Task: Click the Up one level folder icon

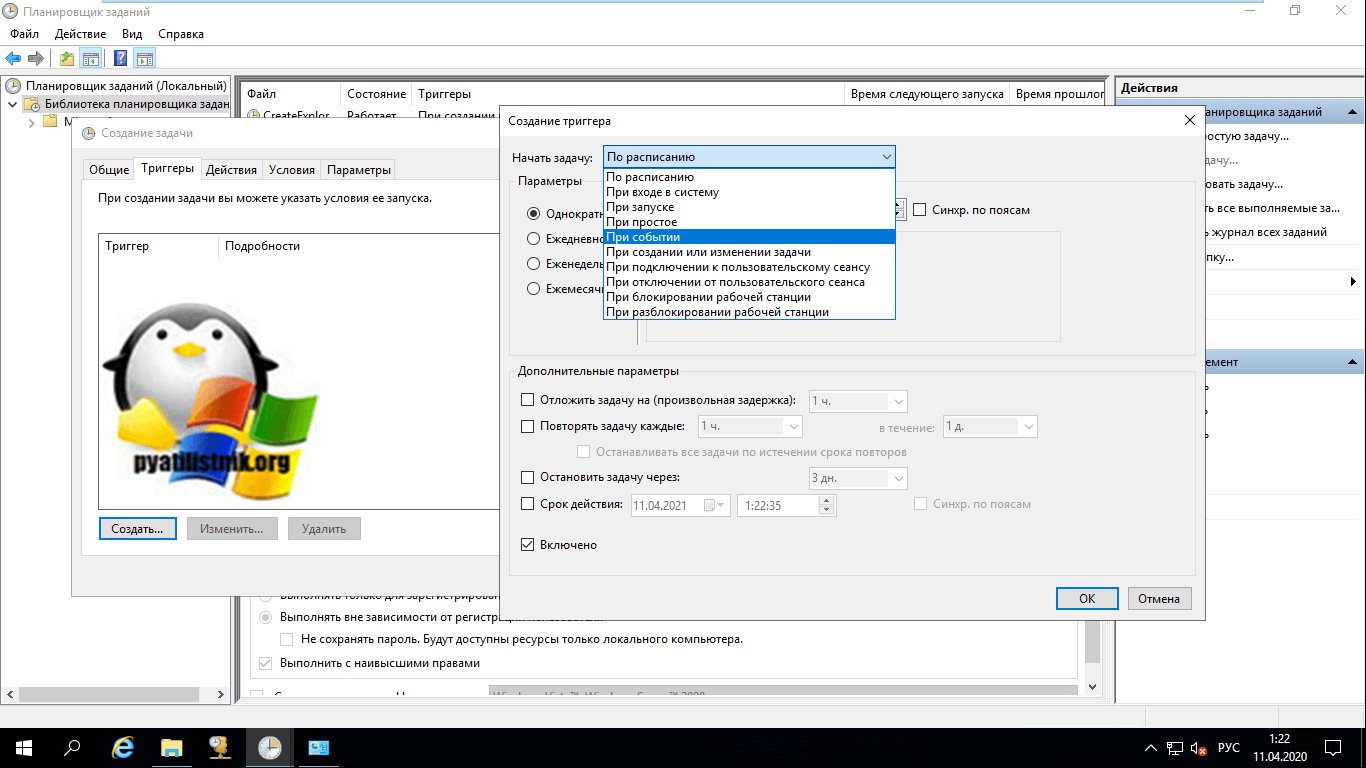Action: (66, 59)
